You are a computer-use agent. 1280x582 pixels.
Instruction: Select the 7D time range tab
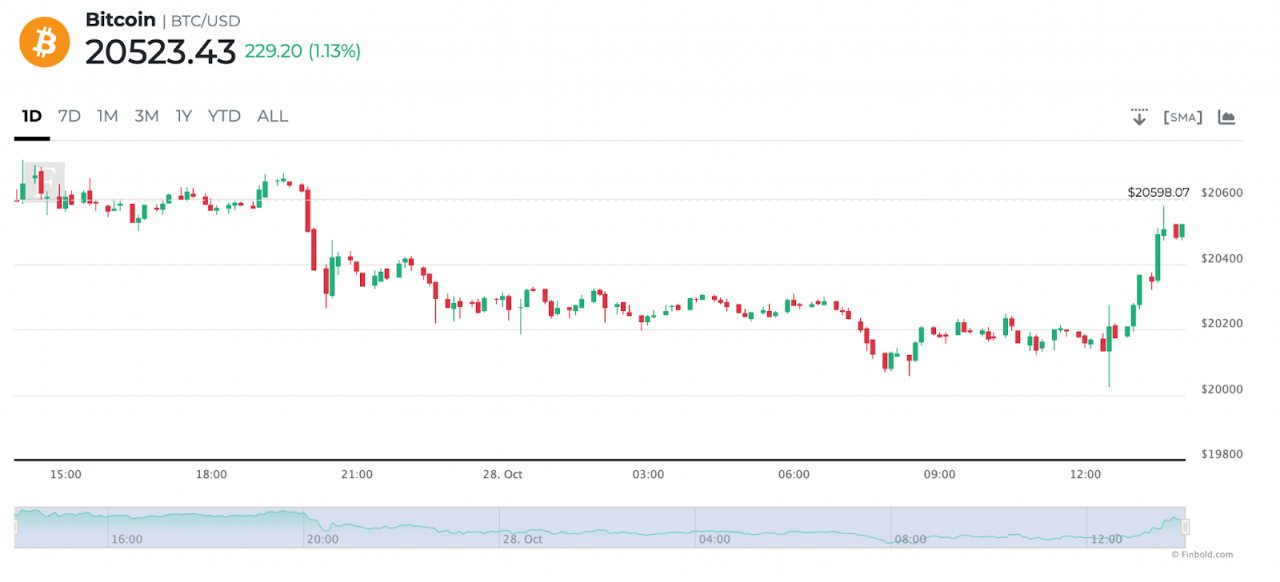pyautogui.click(x=69, y=116)
